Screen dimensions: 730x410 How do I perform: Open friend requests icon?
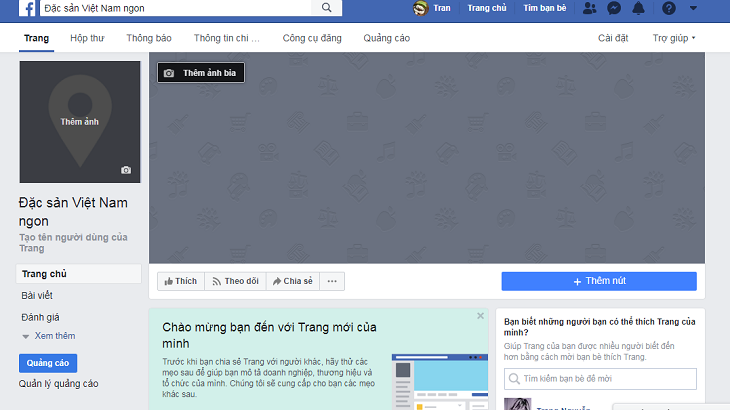(x=589, y=8)
